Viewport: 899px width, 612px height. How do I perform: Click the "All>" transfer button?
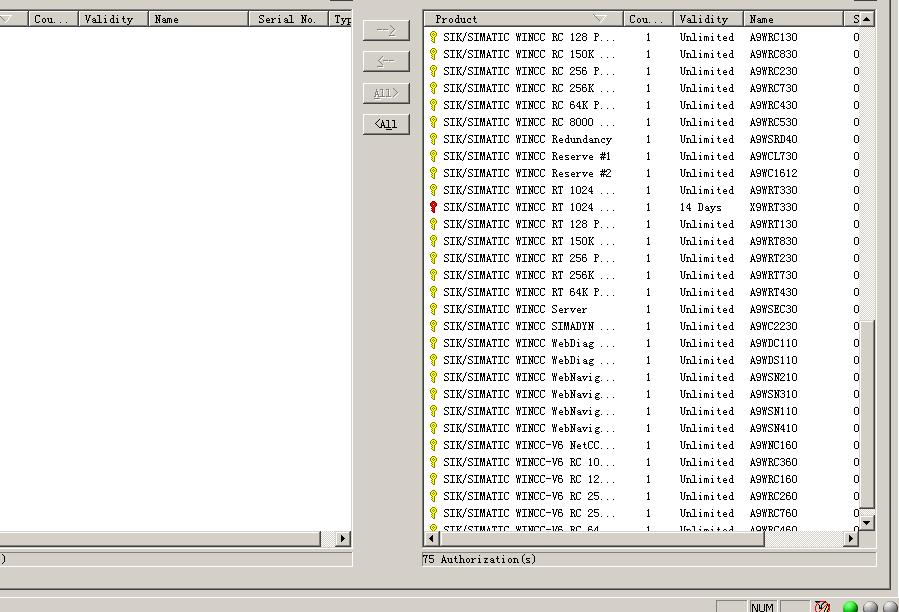386,93
